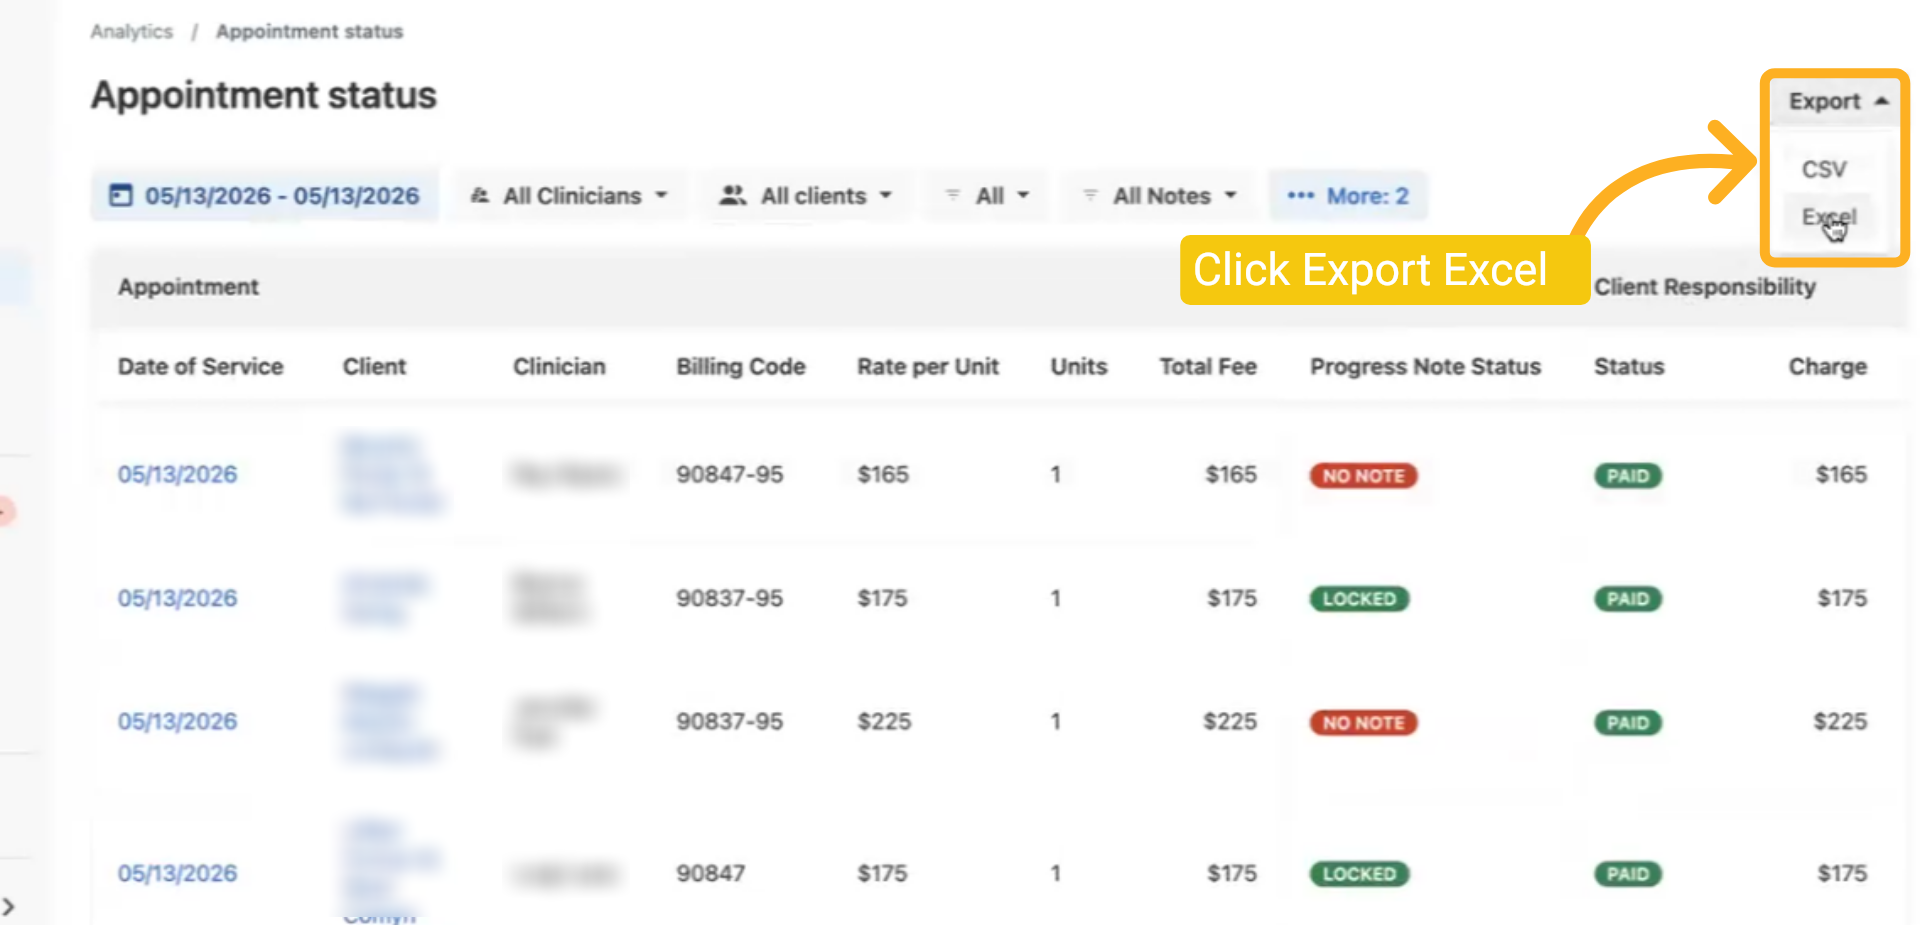Expand All Clinicians filter
The width and height of the screenshot is (1920, 925).
click(x=569, y=196)
